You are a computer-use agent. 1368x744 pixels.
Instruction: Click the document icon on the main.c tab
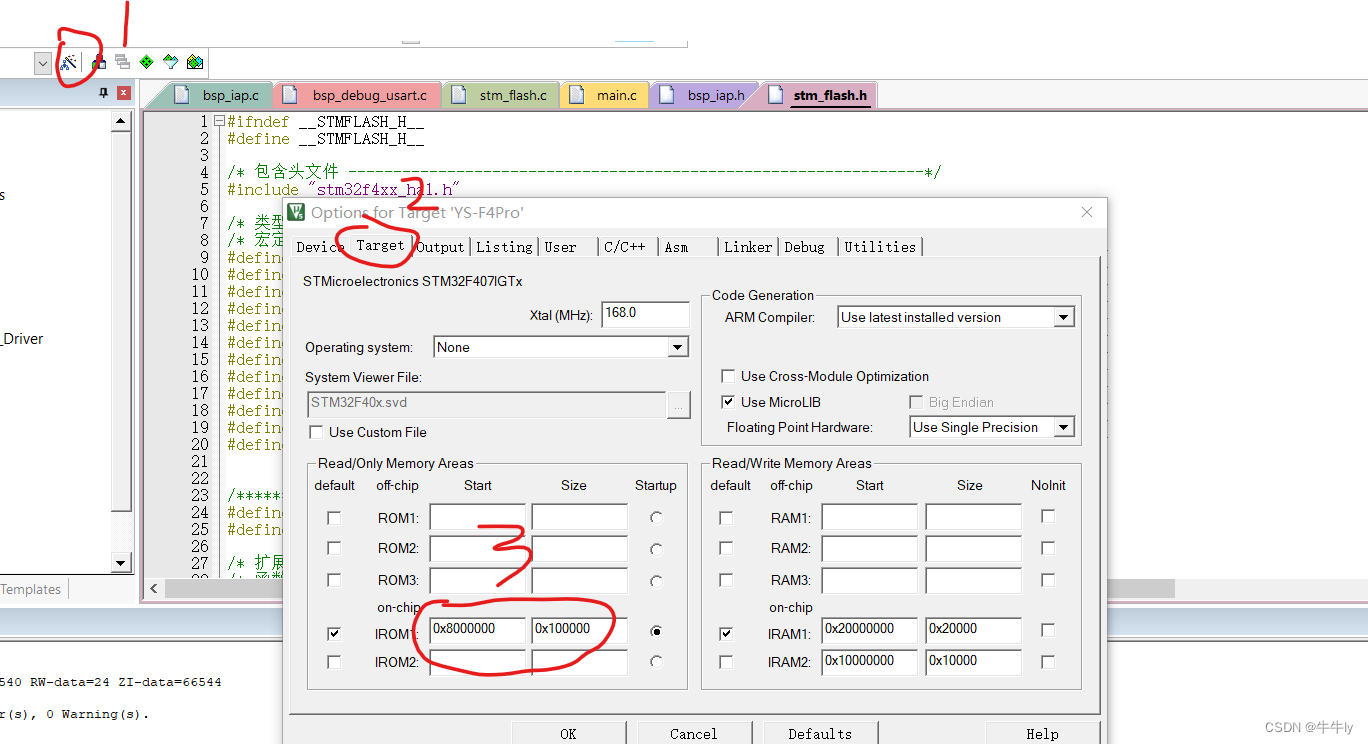(x=576, y=92)
